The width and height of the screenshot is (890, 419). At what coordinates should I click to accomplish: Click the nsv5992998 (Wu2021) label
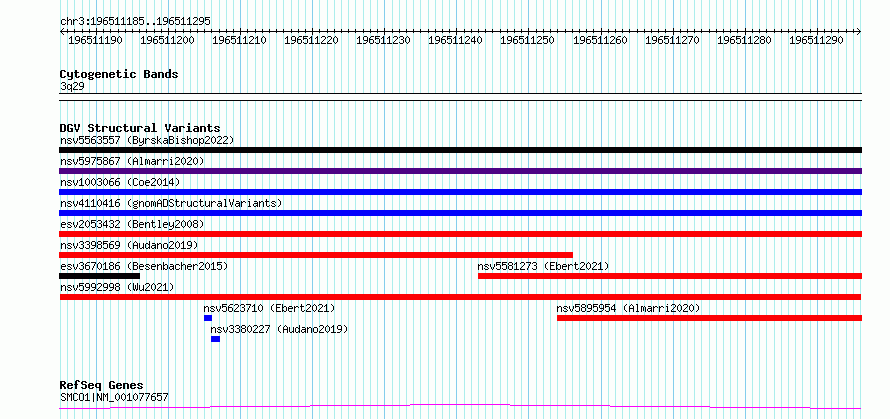coord(117,287)
